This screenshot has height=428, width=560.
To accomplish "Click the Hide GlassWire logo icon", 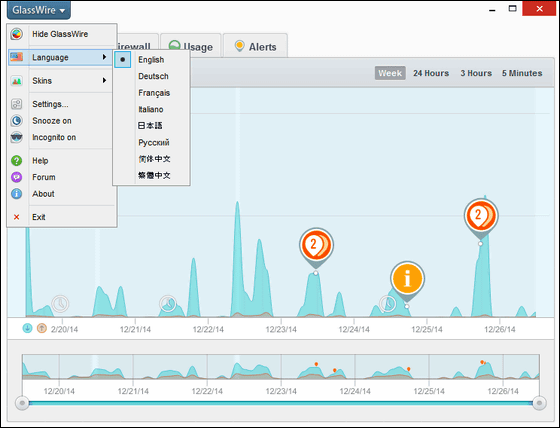I will 16,34.
